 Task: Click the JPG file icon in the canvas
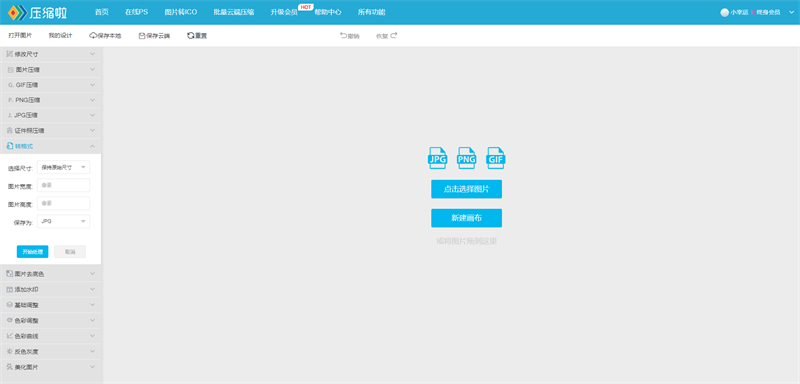pos(438,158)
